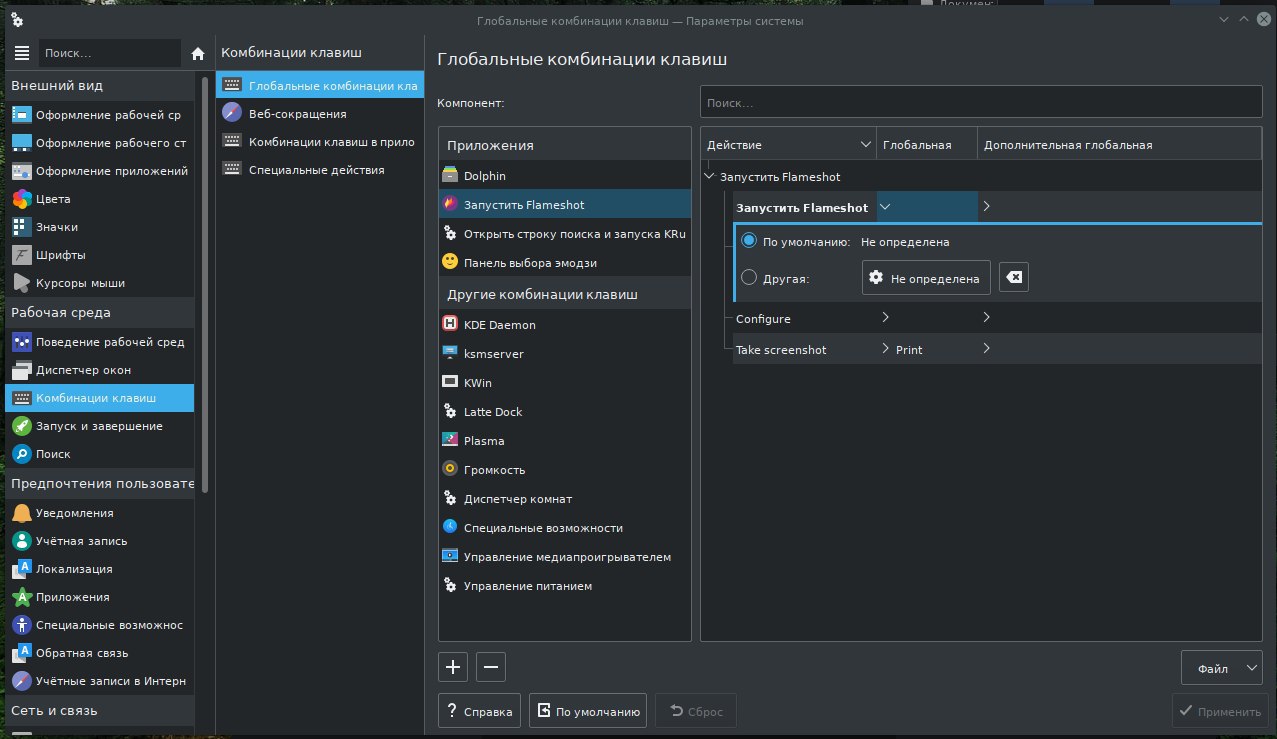Add a component with the plus button
The height and width of the screenshot is (739, 1277).
(x=454, y=667)
